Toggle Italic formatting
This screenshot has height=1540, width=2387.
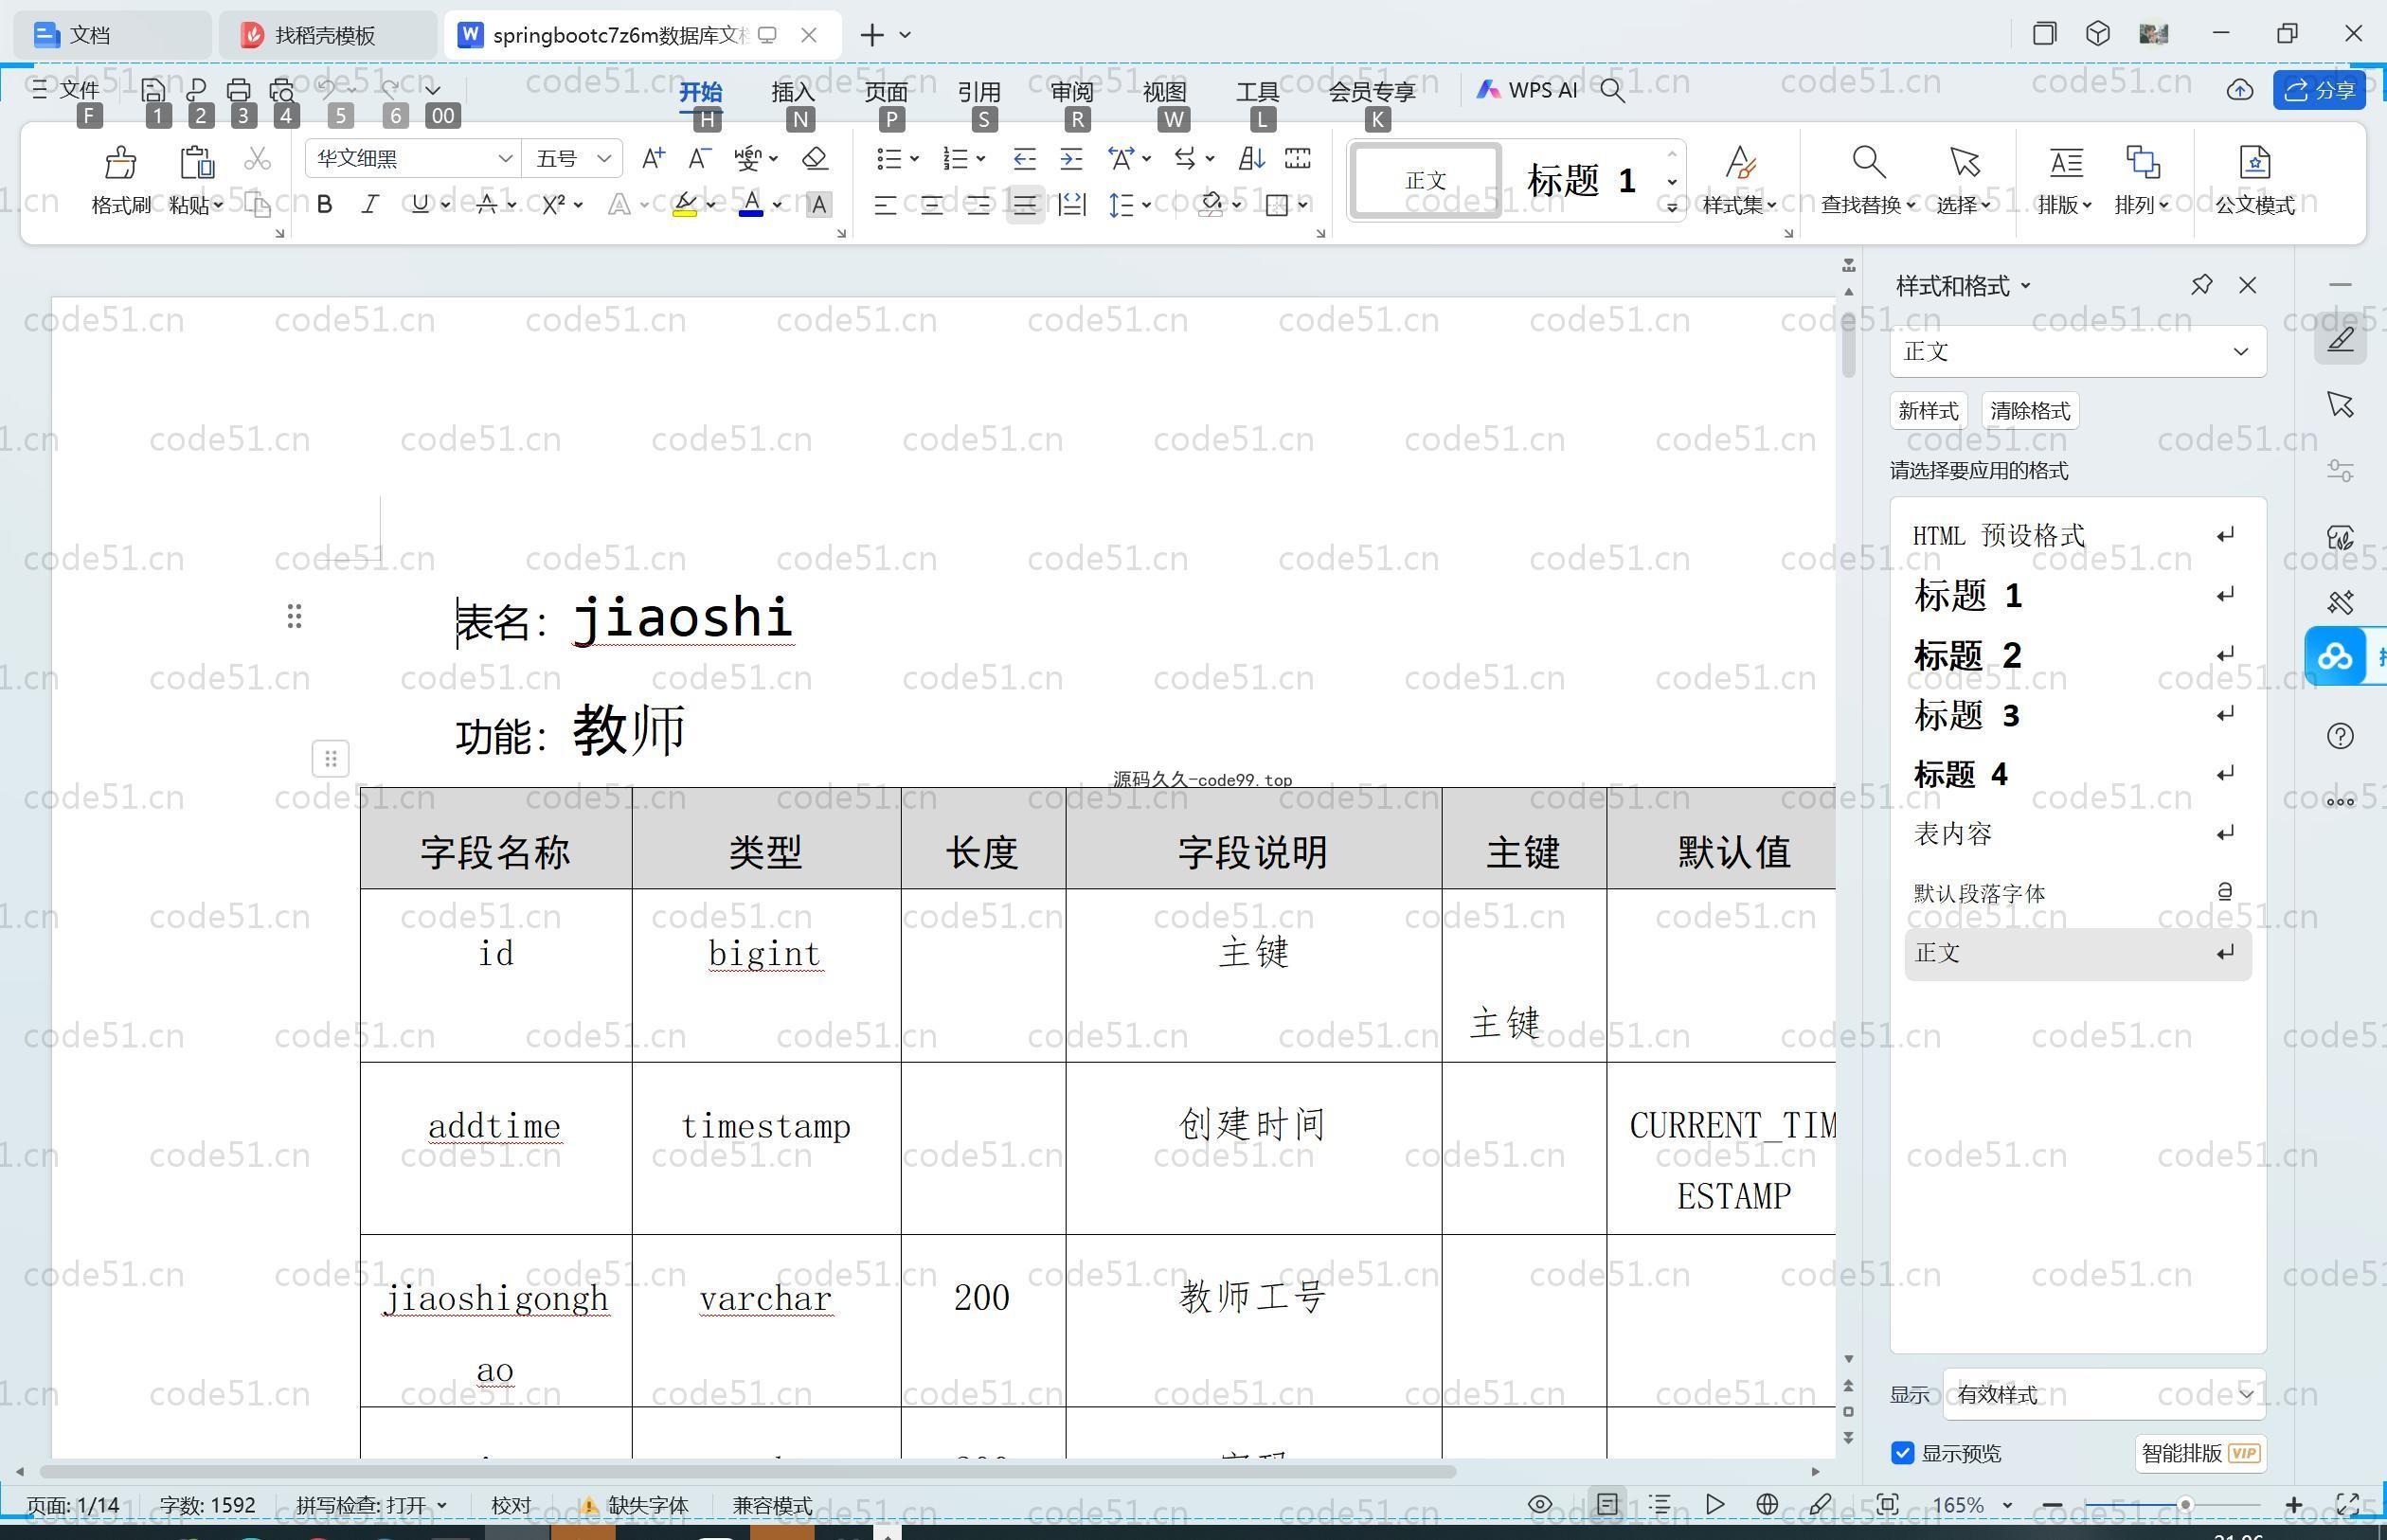[x=370, y=205]
